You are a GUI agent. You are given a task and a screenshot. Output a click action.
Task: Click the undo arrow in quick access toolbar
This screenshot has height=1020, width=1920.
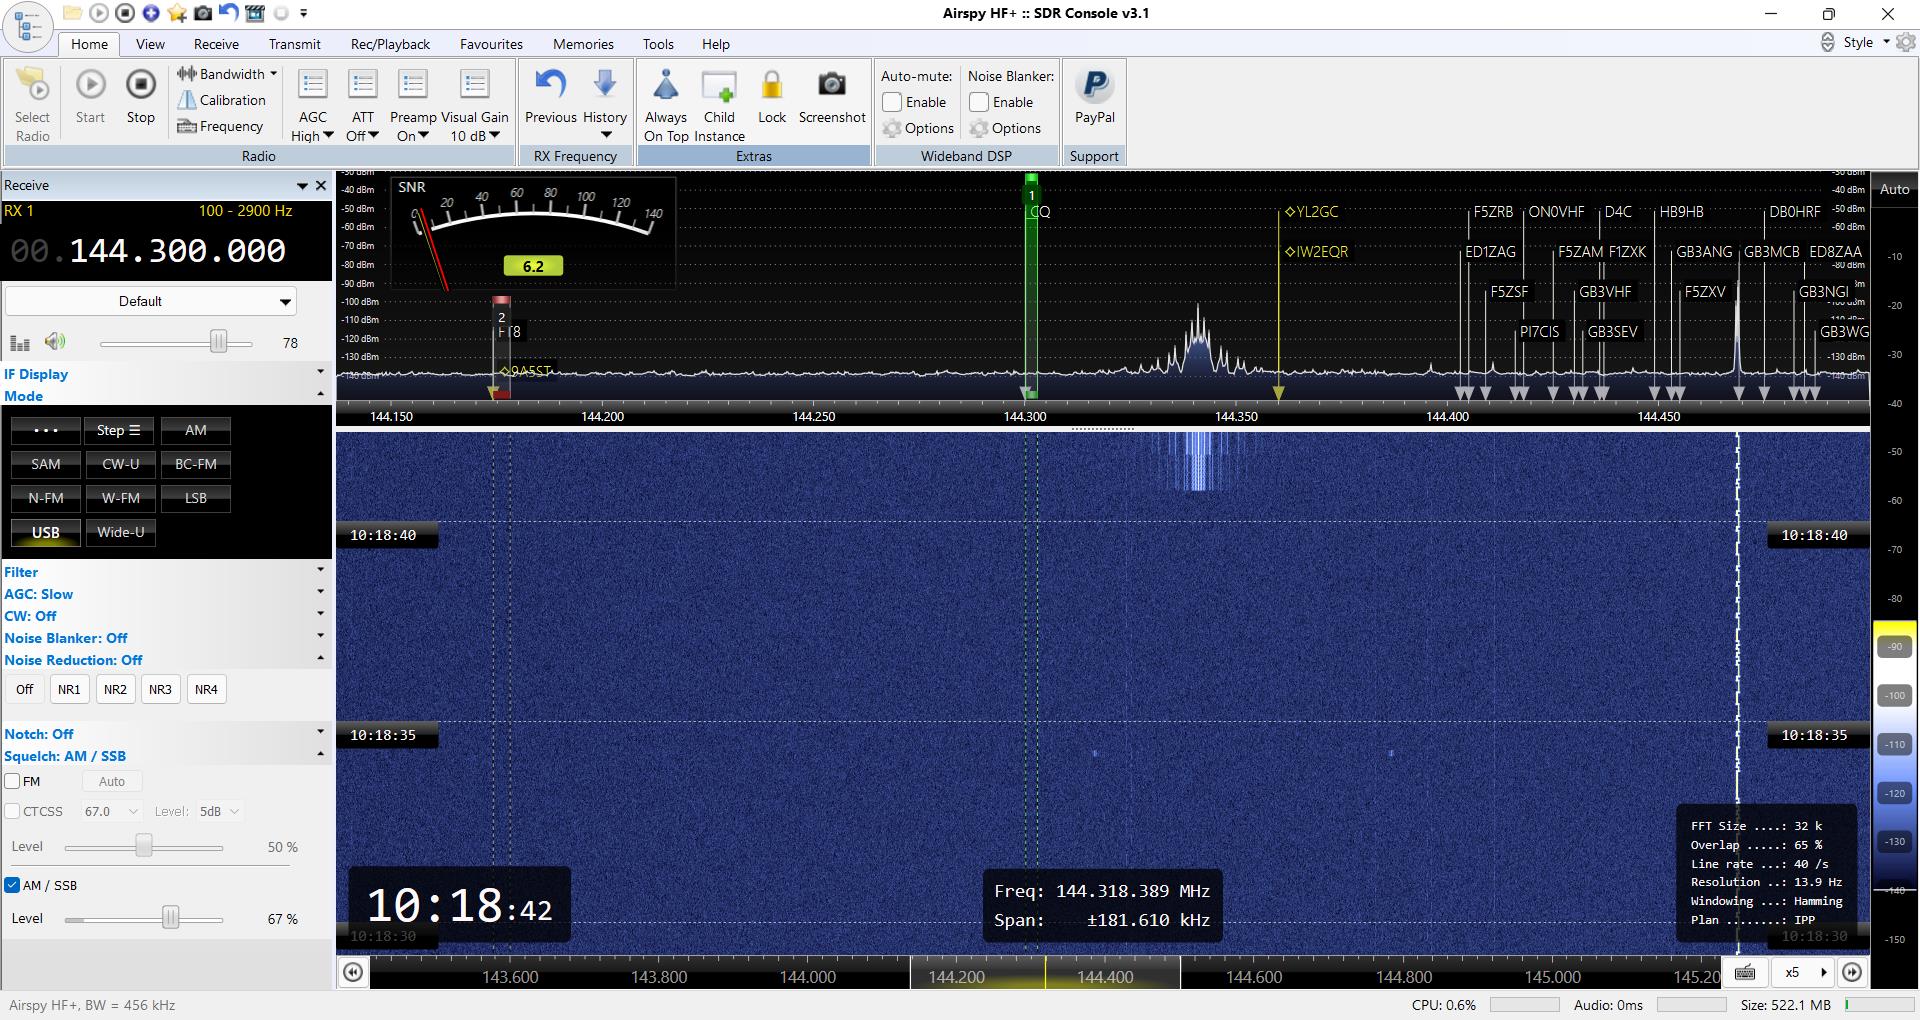click(x=229, y=13)
